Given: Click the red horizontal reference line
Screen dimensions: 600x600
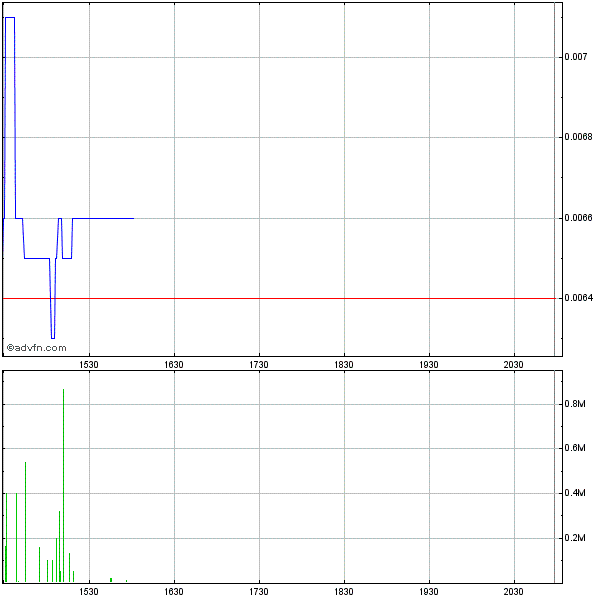Looking at the screenshot, I should coord(300,298).
